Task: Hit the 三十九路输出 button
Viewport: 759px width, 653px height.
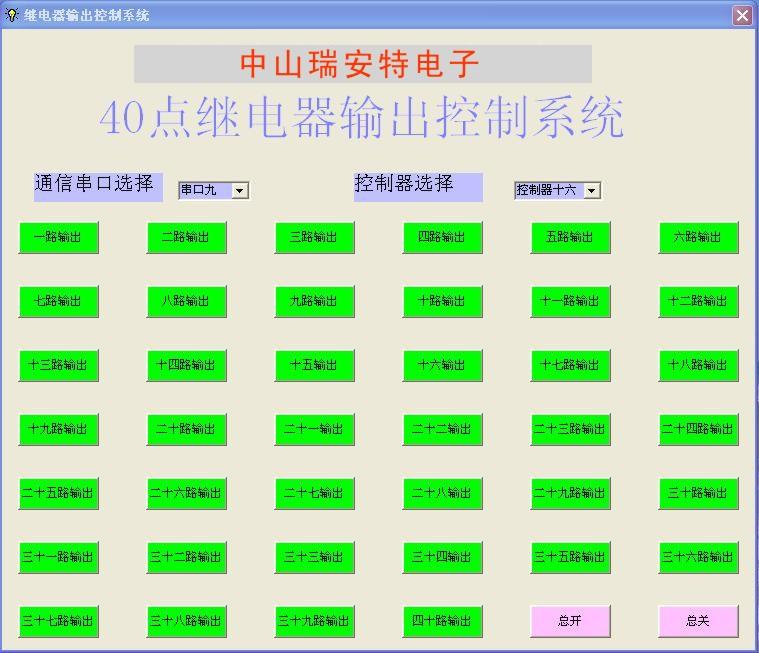Action: click(315, 621)
